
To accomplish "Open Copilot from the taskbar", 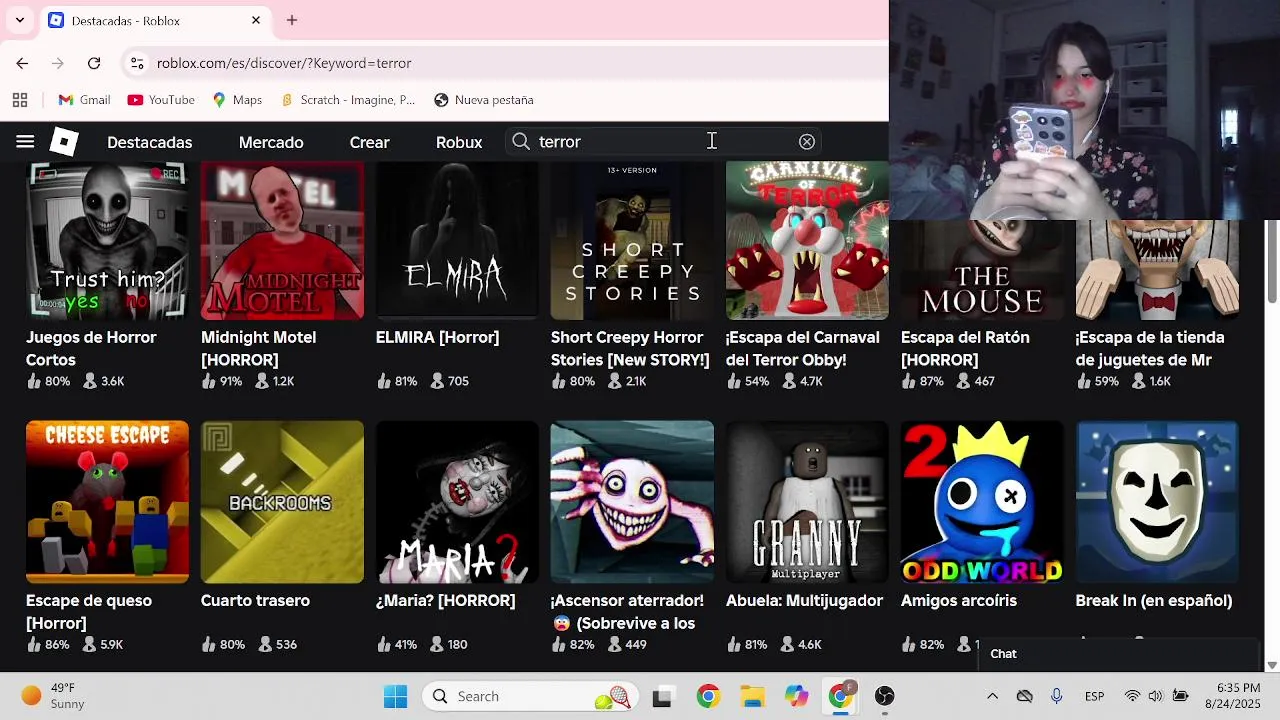I will point(796,697).
